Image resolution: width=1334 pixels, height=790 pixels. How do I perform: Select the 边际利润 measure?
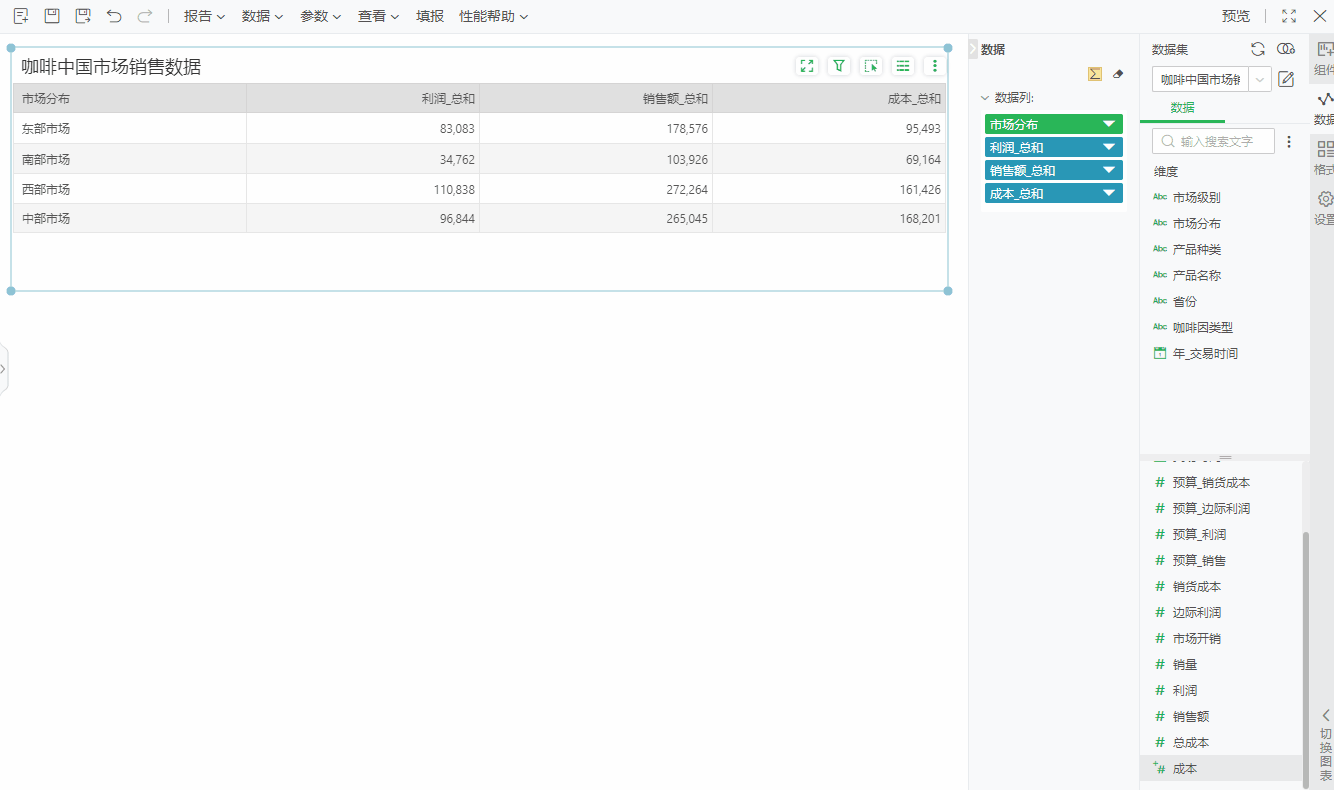pos(1196,612)
